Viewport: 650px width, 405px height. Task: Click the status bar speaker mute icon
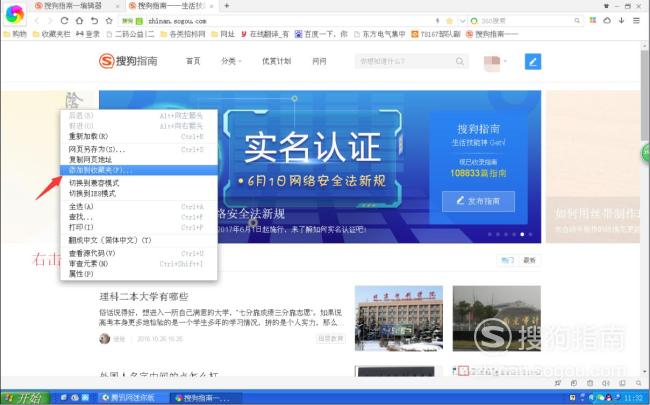[x=606, y=383]
